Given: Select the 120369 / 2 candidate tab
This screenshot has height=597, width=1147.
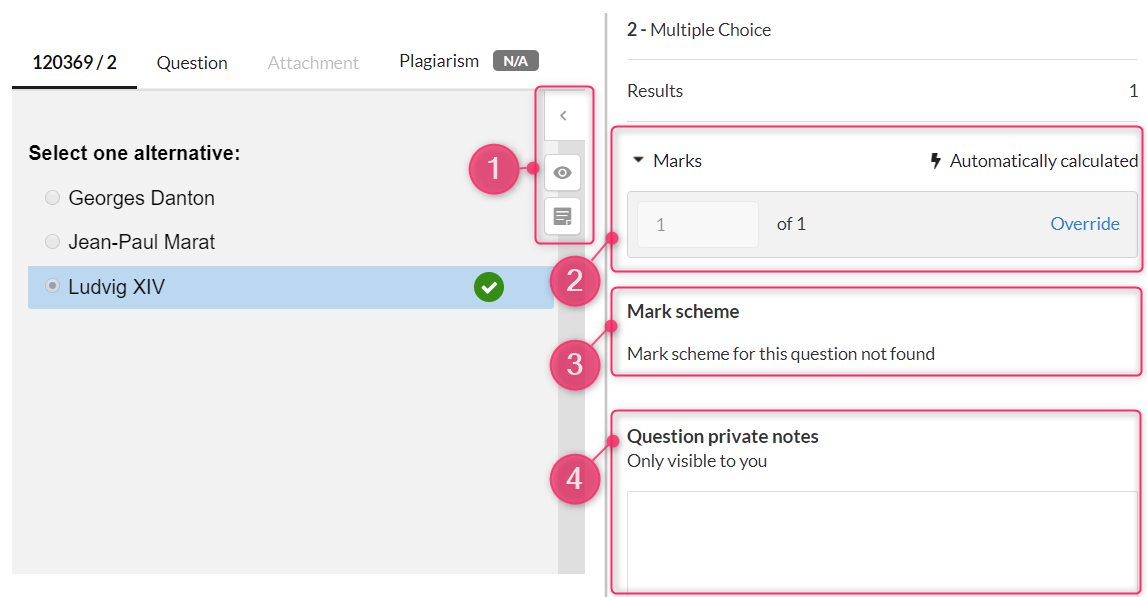Looking at the screenshot, I should (74, 63).
